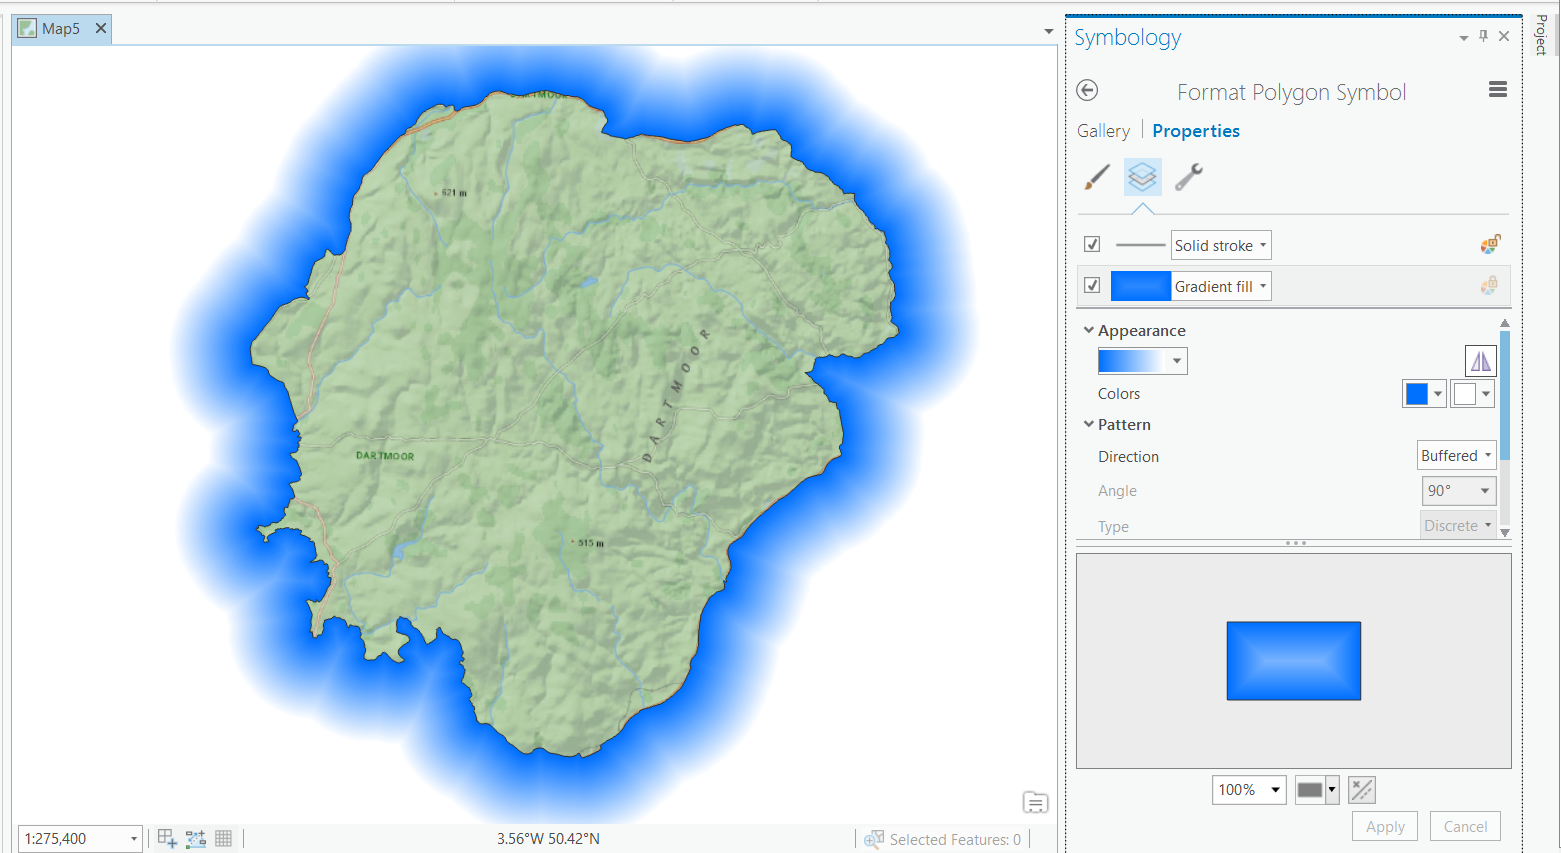Click the green DARTMOOR label on the map
The width and height of the screenshot is (1561, 853).
tap(385, 456)
